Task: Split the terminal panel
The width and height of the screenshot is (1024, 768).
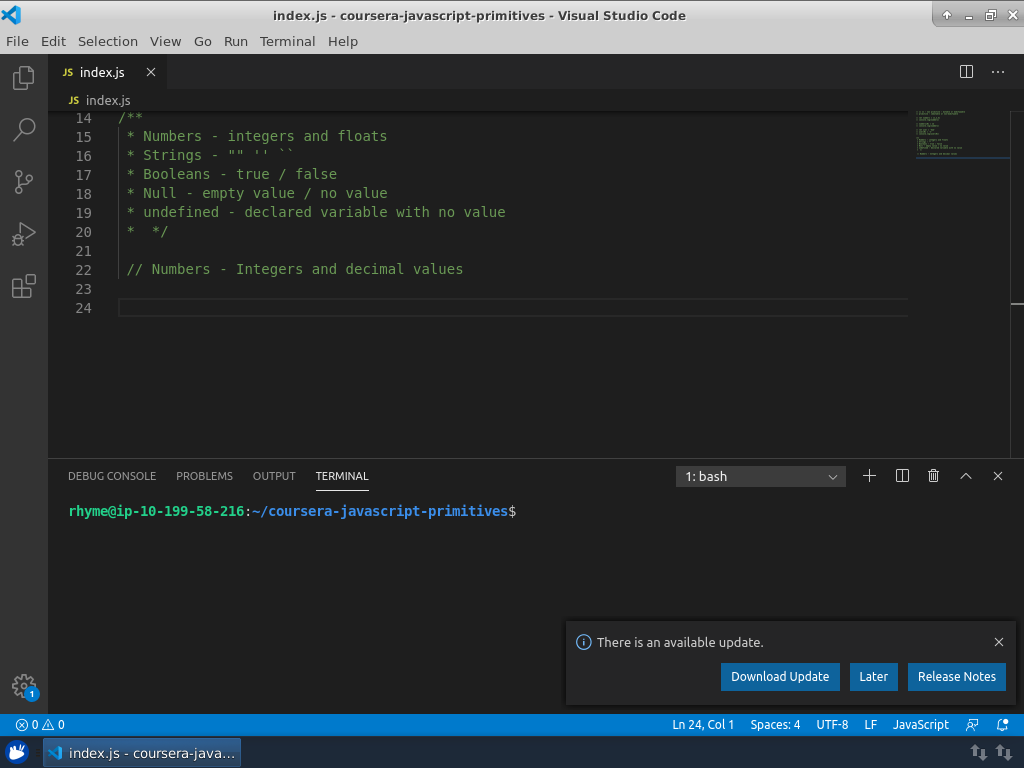Action: pos(902,477)
